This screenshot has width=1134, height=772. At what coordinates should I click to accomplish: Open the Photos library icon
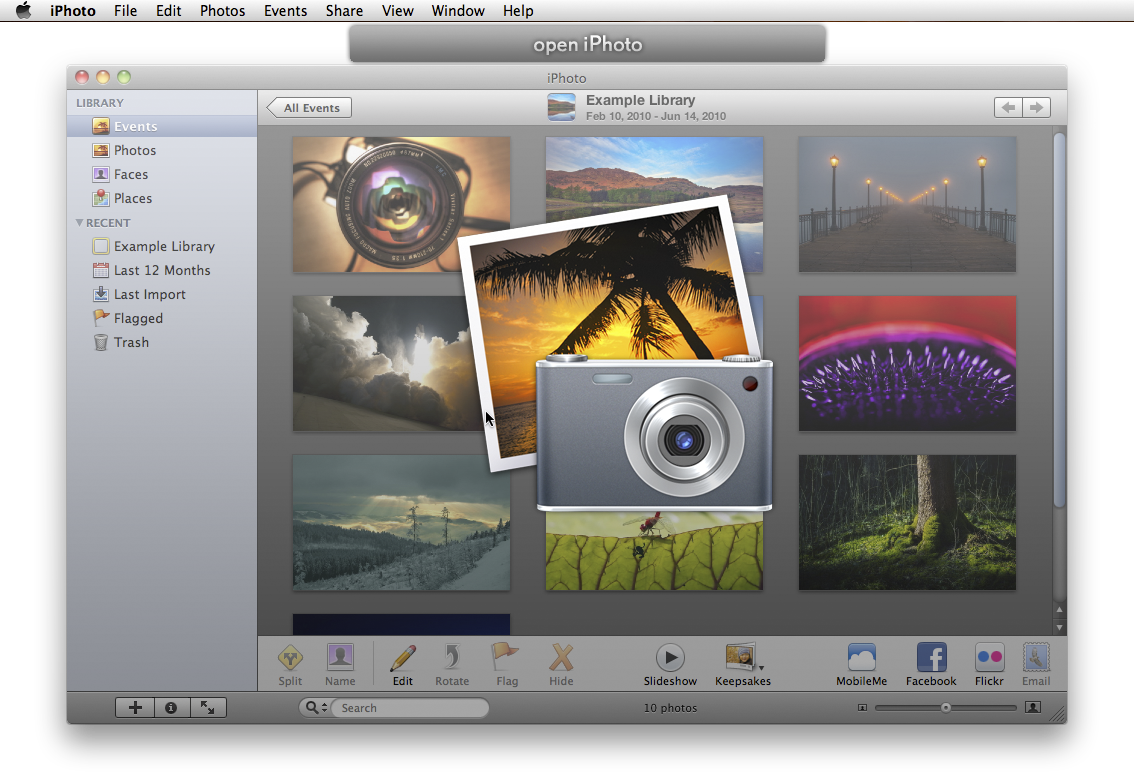pos(101,150)
